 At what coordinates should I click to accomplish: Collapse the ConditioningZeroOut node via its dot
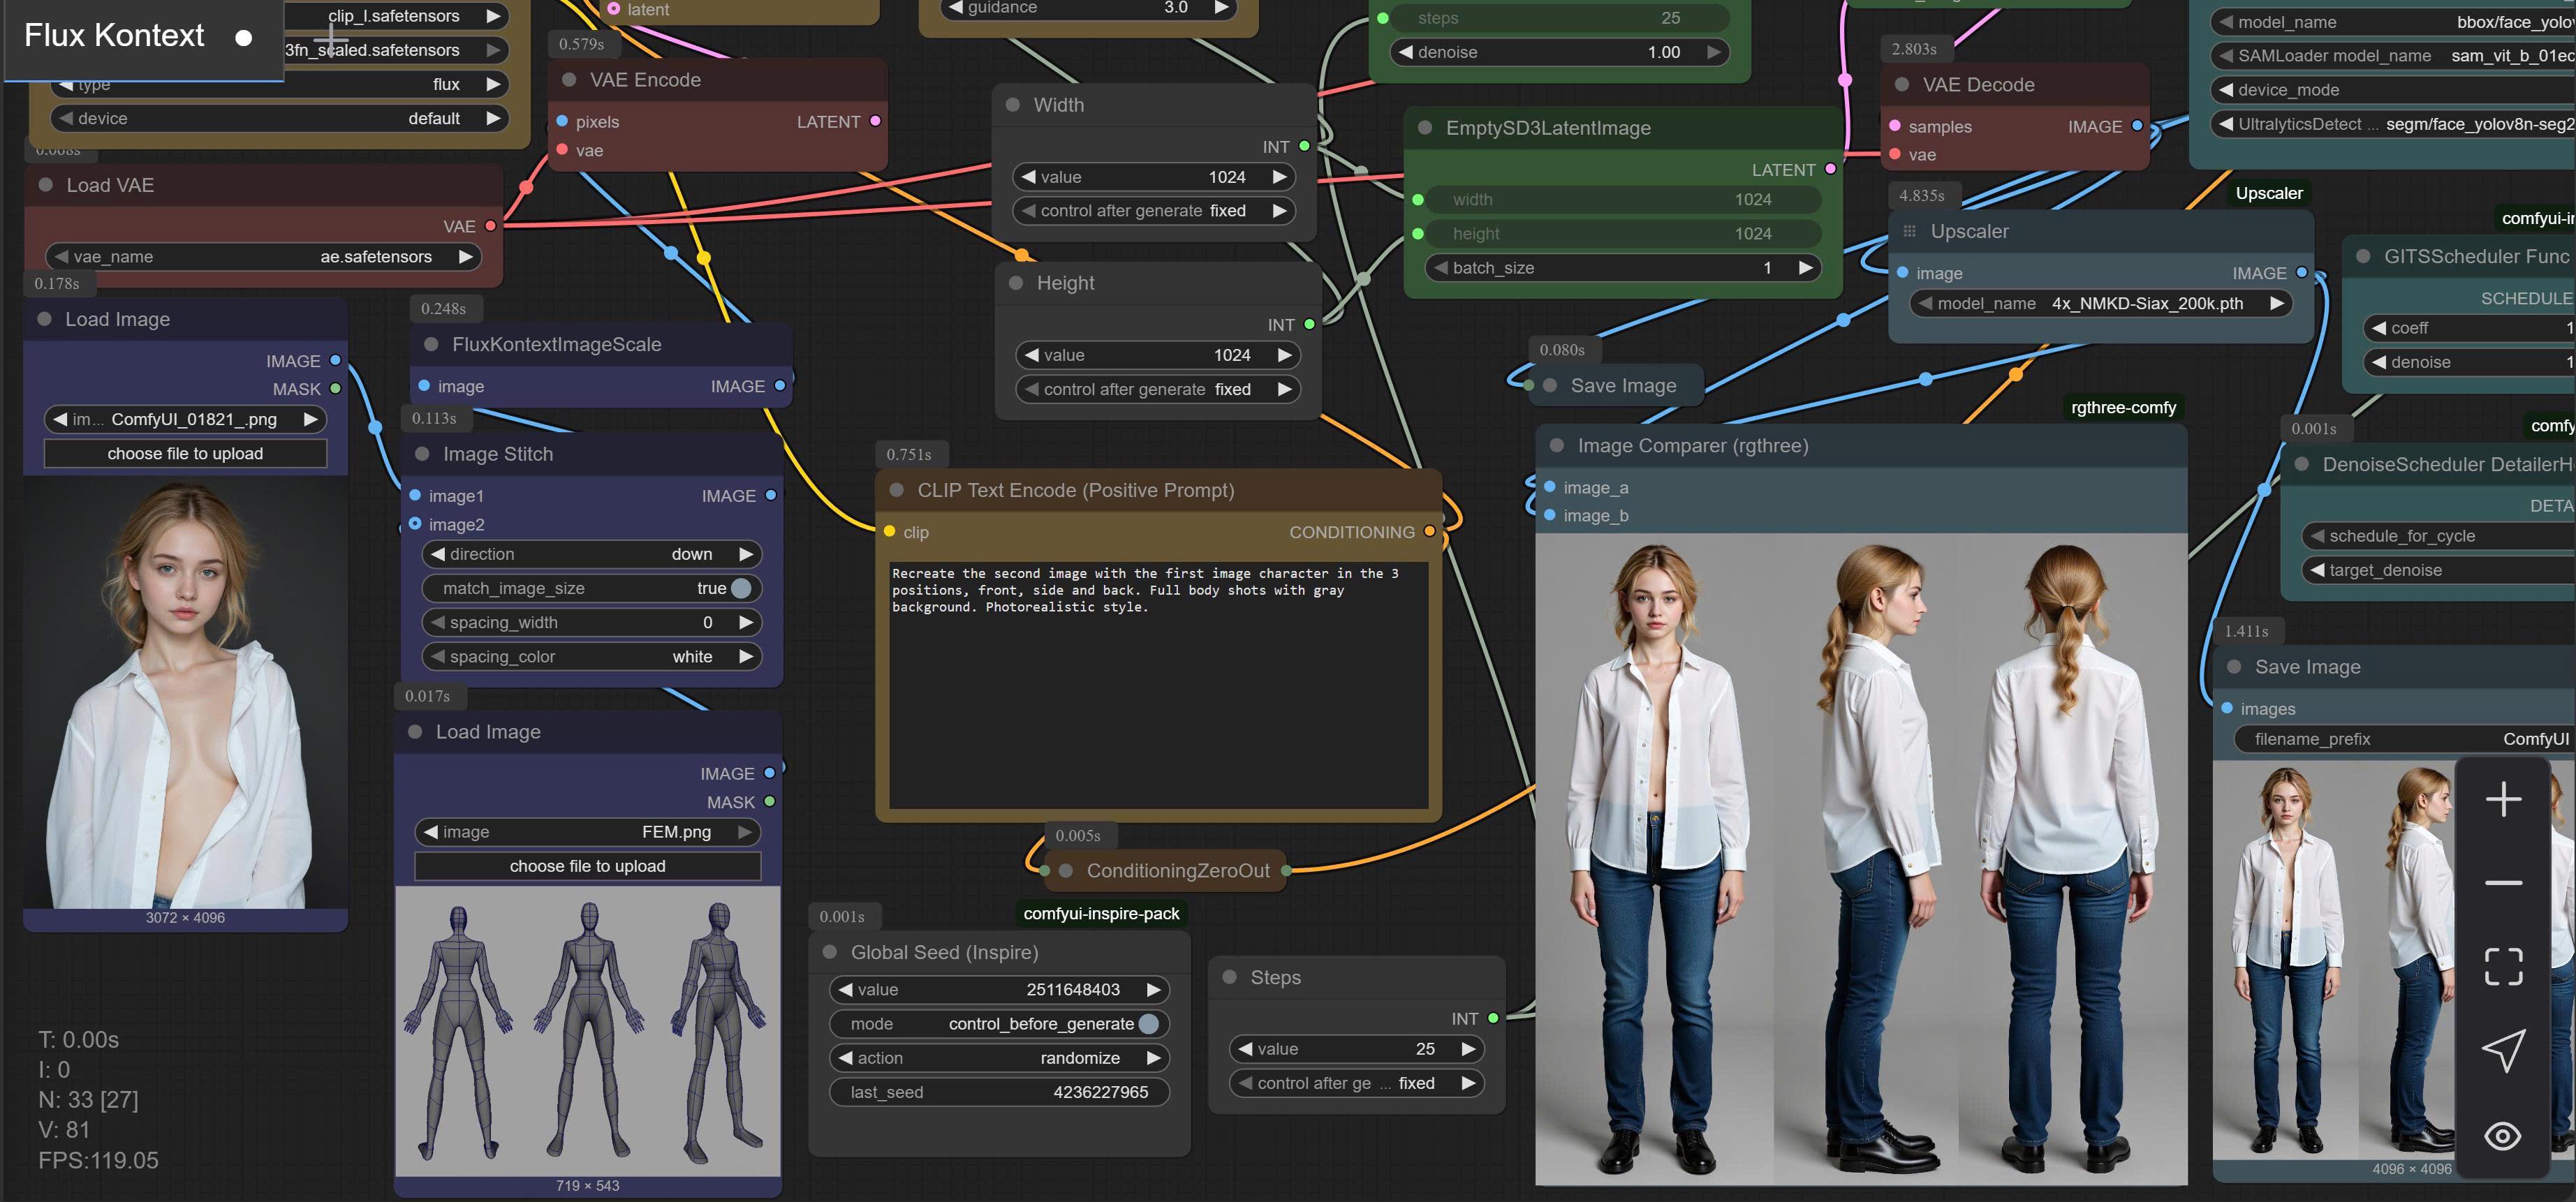tap(1066, 871)
